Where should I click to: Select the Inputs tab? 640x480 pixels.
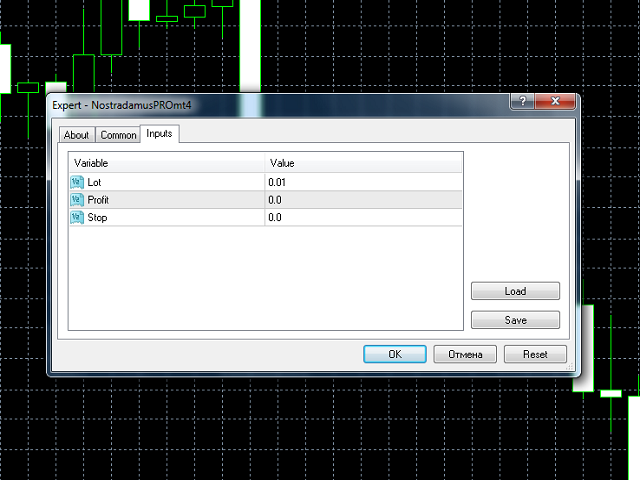(159, 133)
